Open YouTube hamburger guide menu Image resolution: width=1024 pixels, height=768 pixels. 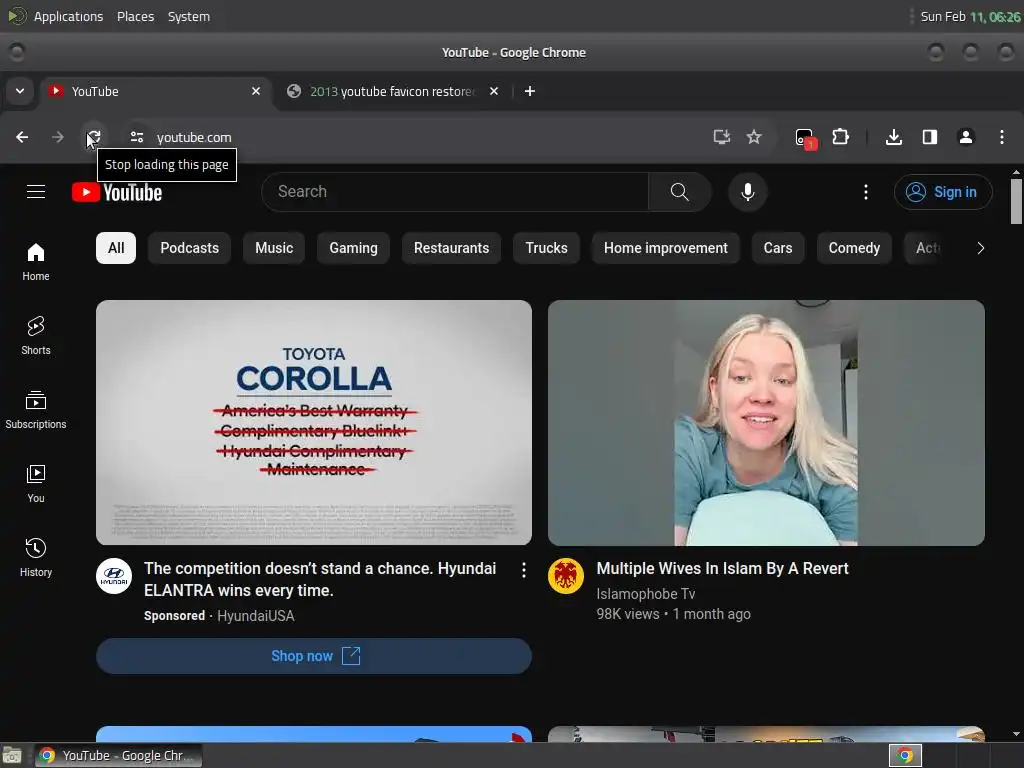pos(36,192)
